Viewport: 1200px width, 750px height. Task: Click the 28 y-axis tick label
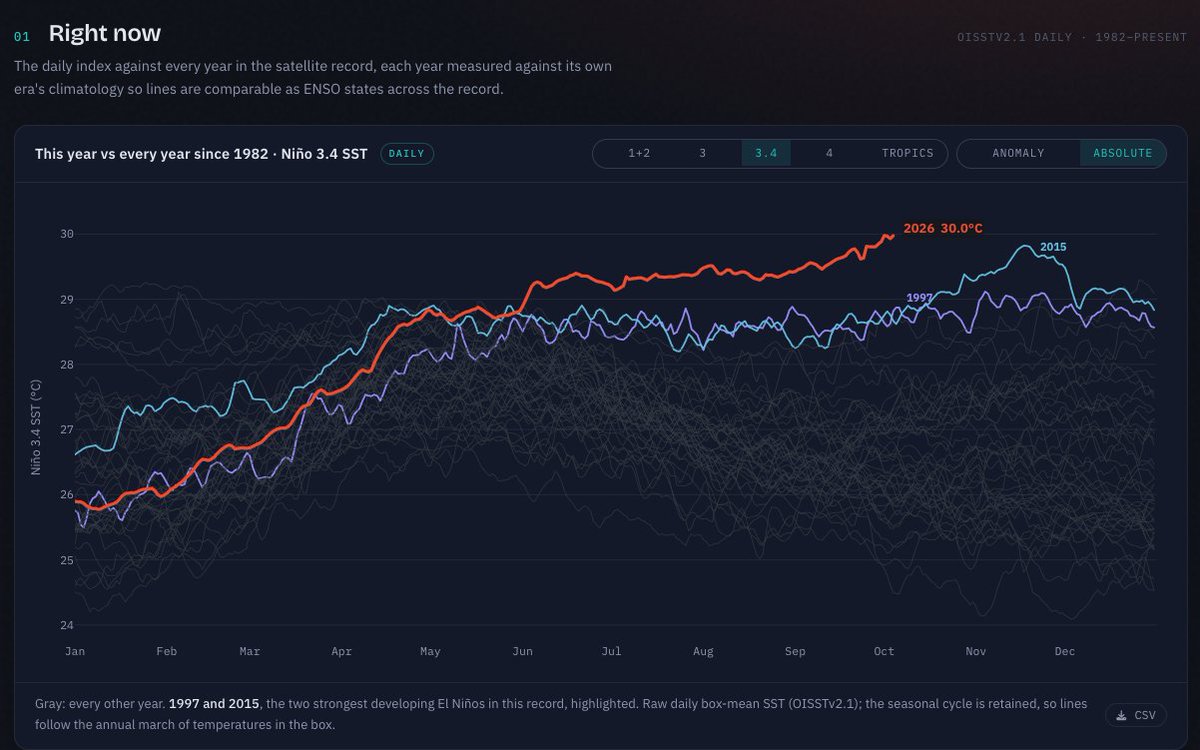pos(67,364)
